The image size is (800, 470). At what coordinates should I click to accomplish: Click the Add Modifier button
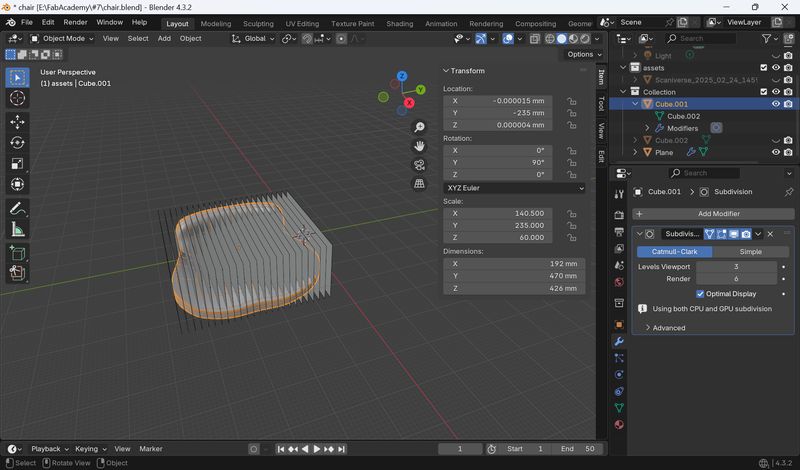(713, 214)
